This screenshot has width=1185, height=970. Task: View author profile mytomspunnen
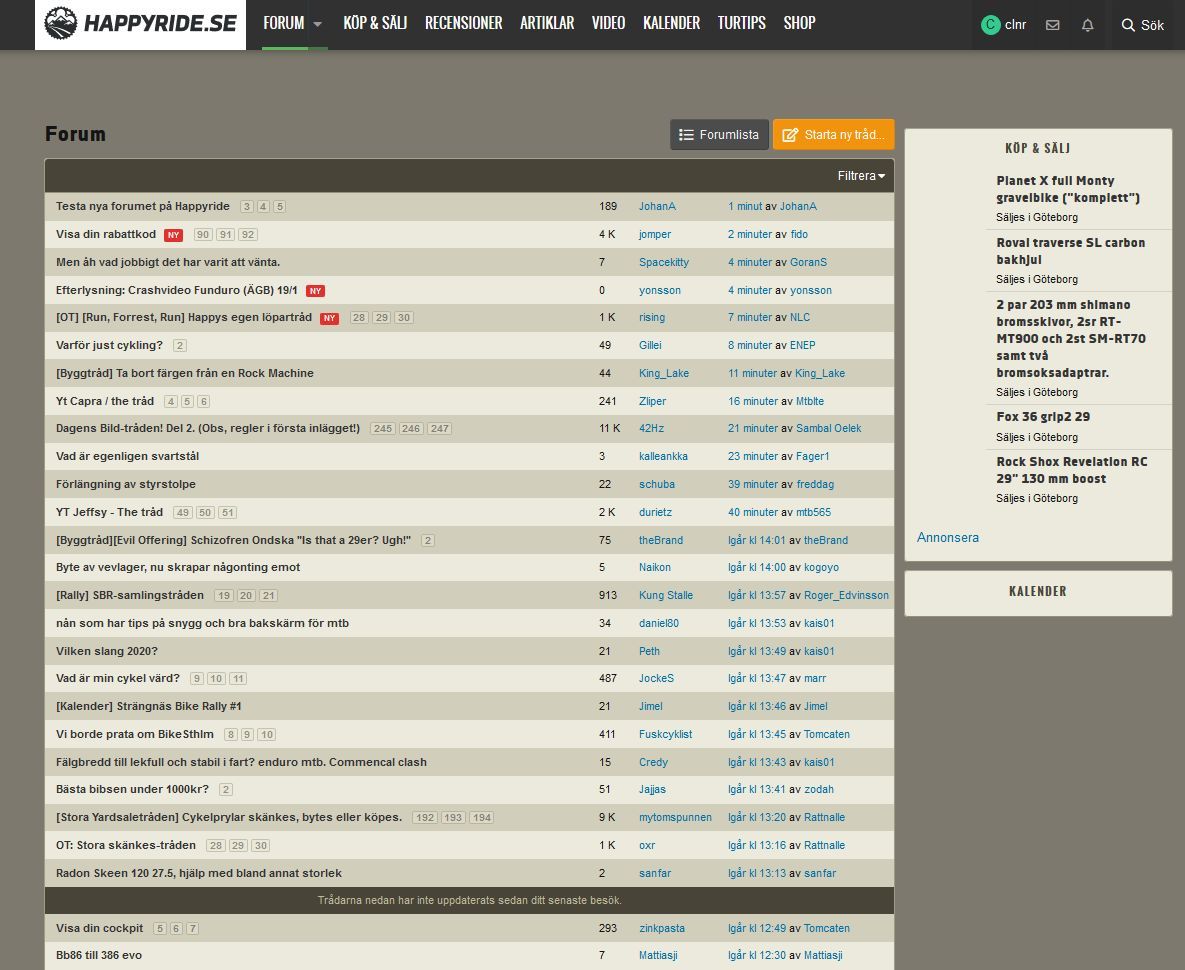click(x=675, y=817)
